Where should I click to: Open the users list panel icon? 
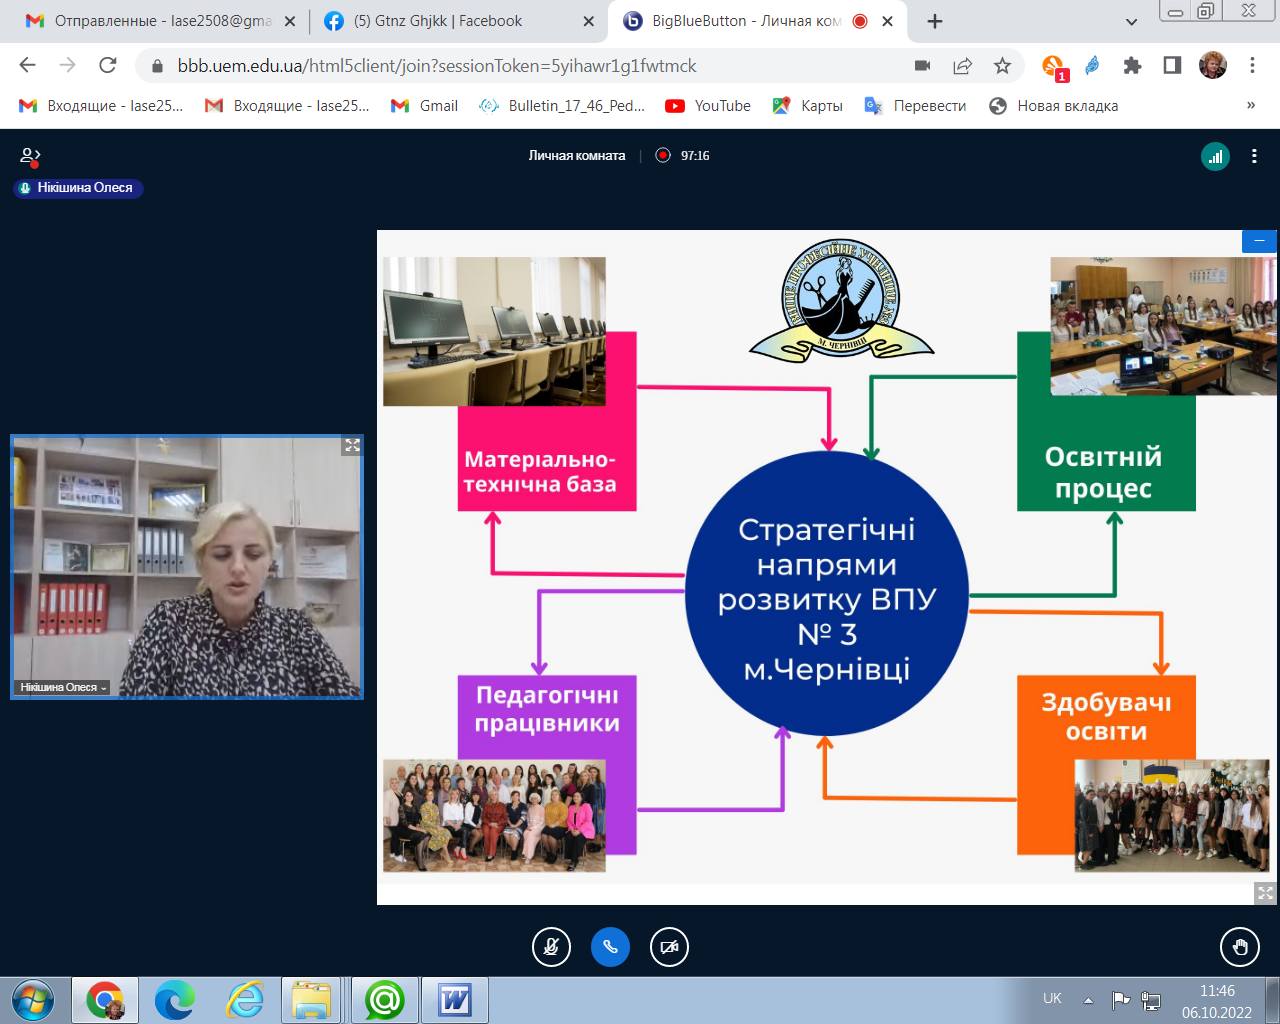coord(30,156)
